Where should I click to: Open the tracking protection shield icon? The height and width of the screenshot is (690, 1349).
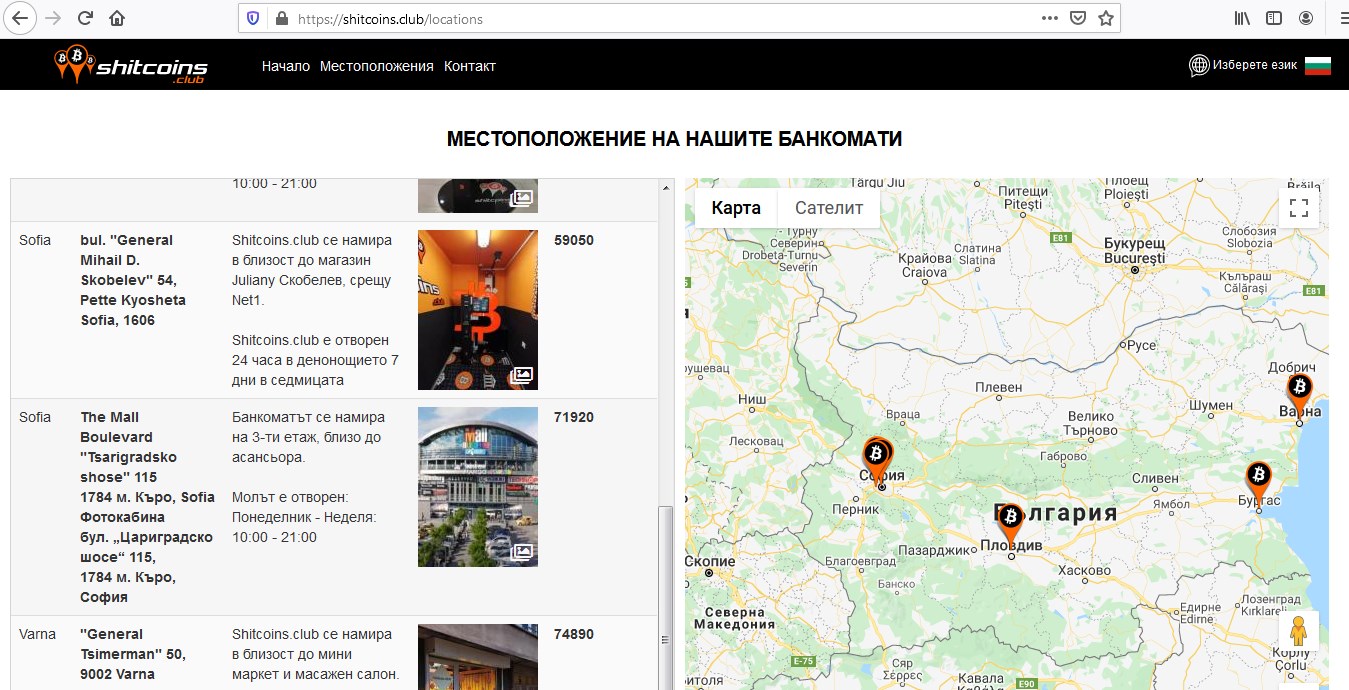253,18
